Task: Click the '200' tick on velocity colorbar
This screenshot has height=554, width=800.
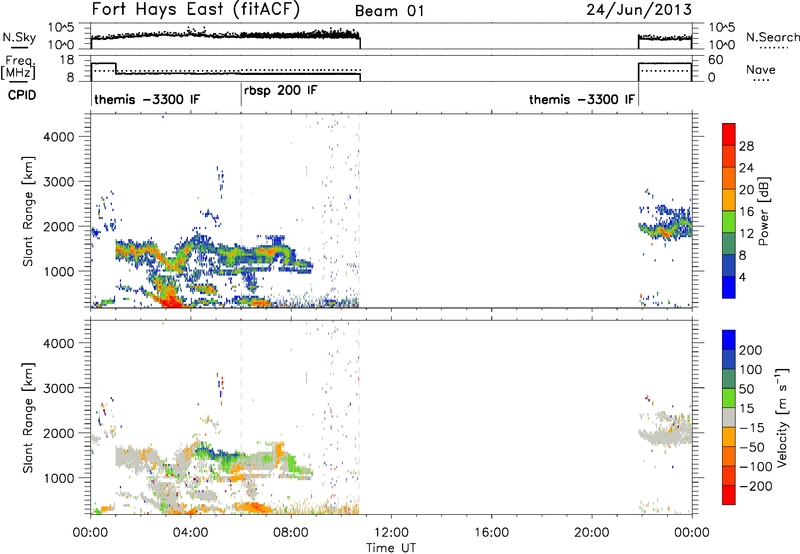Action: [x=751, y=350]
